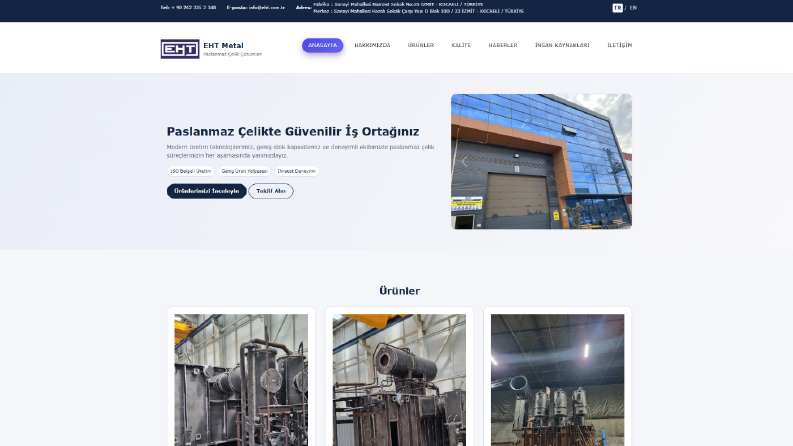
Task: Select the Geniş Ürün Yelpazesi tag
Action: (244, 171)
